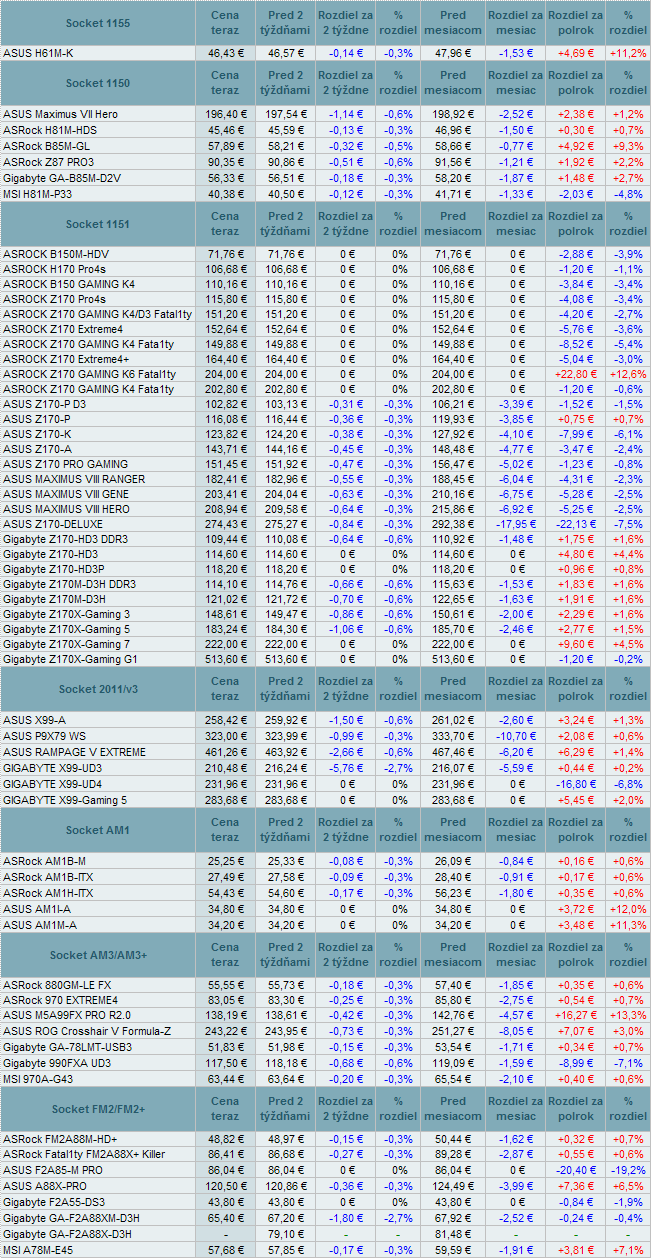Screen dimensions: 651x1258
Task: Click the ASUS Z170-A row label
Action: 37,449
